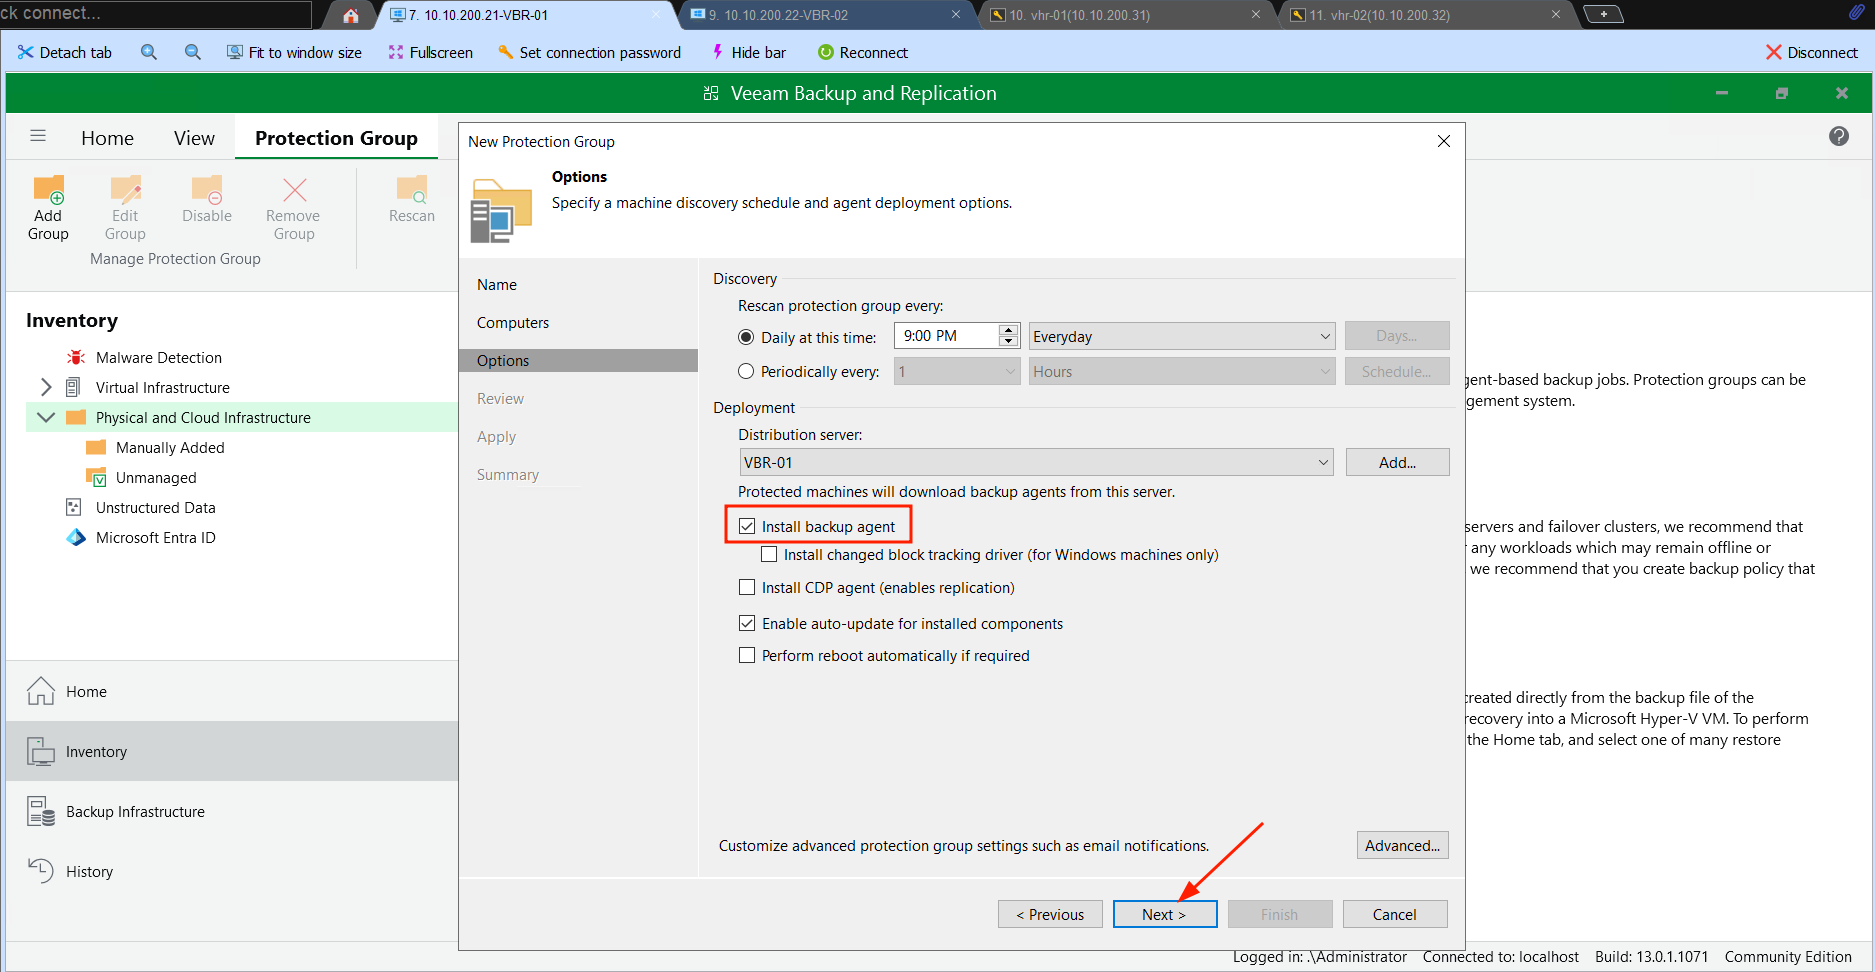Click the zoom out magnifier icon
The width and height of the screenshot is (1875, 972).
tap(193, 52)
